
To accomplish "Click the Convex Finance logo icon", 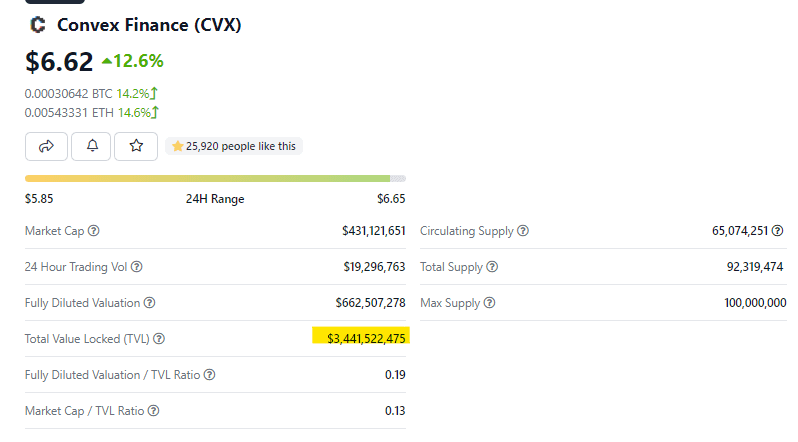I will click(x=38, y=24).
